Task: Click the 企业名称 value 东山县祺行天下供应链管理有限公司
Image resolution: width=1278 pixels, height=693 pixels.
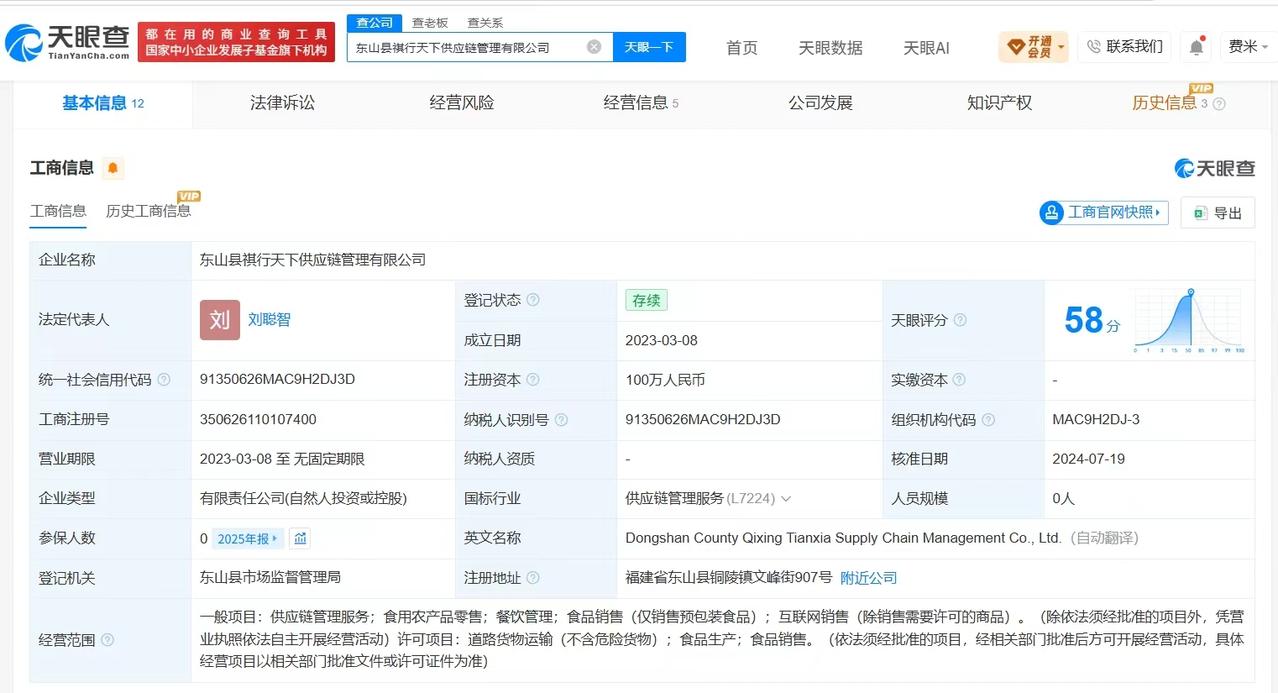Action: (313, 260)
